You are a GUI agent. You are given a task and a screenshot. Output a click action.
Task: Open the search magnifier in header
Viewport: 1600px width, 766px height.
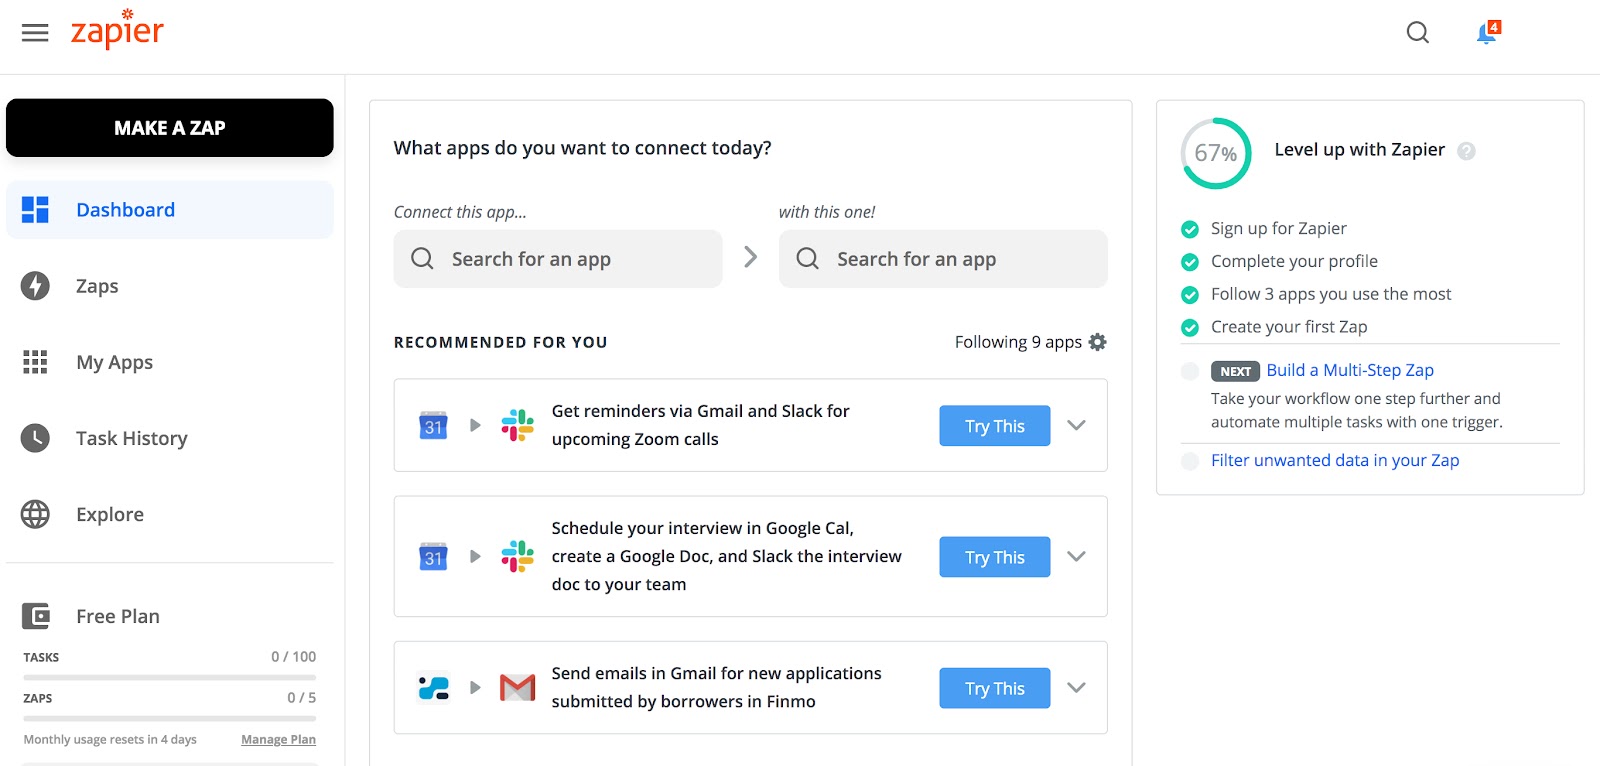coord(1417,33)
